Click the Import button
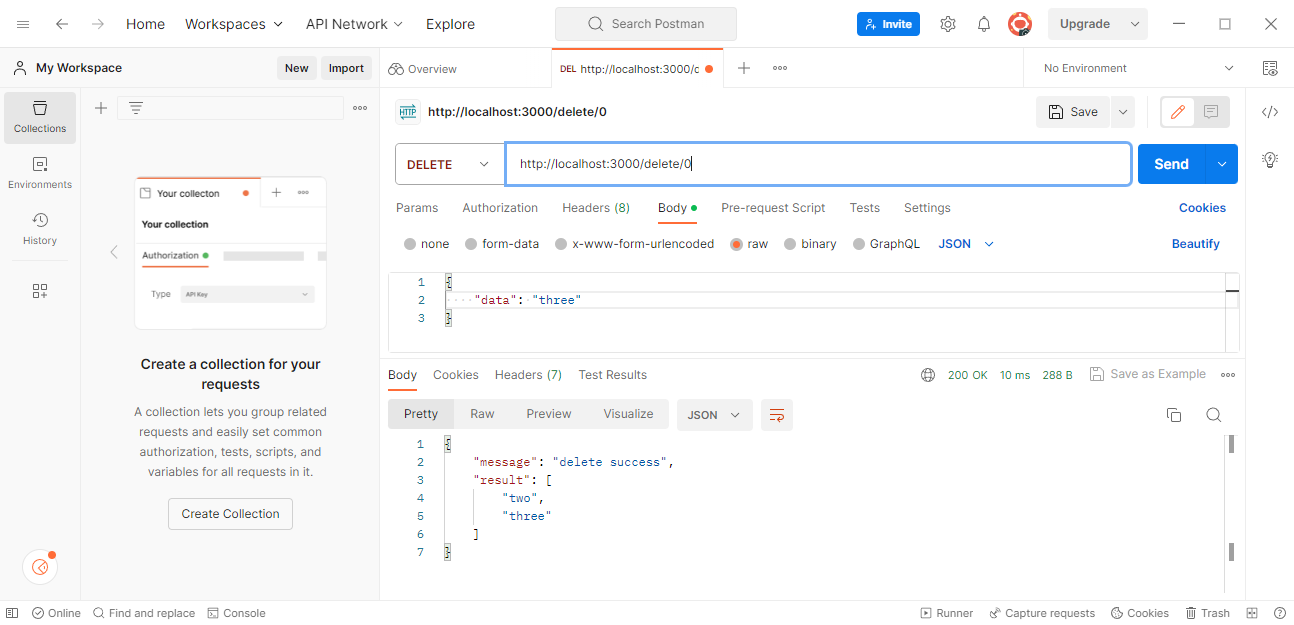 tap(346, 68)
